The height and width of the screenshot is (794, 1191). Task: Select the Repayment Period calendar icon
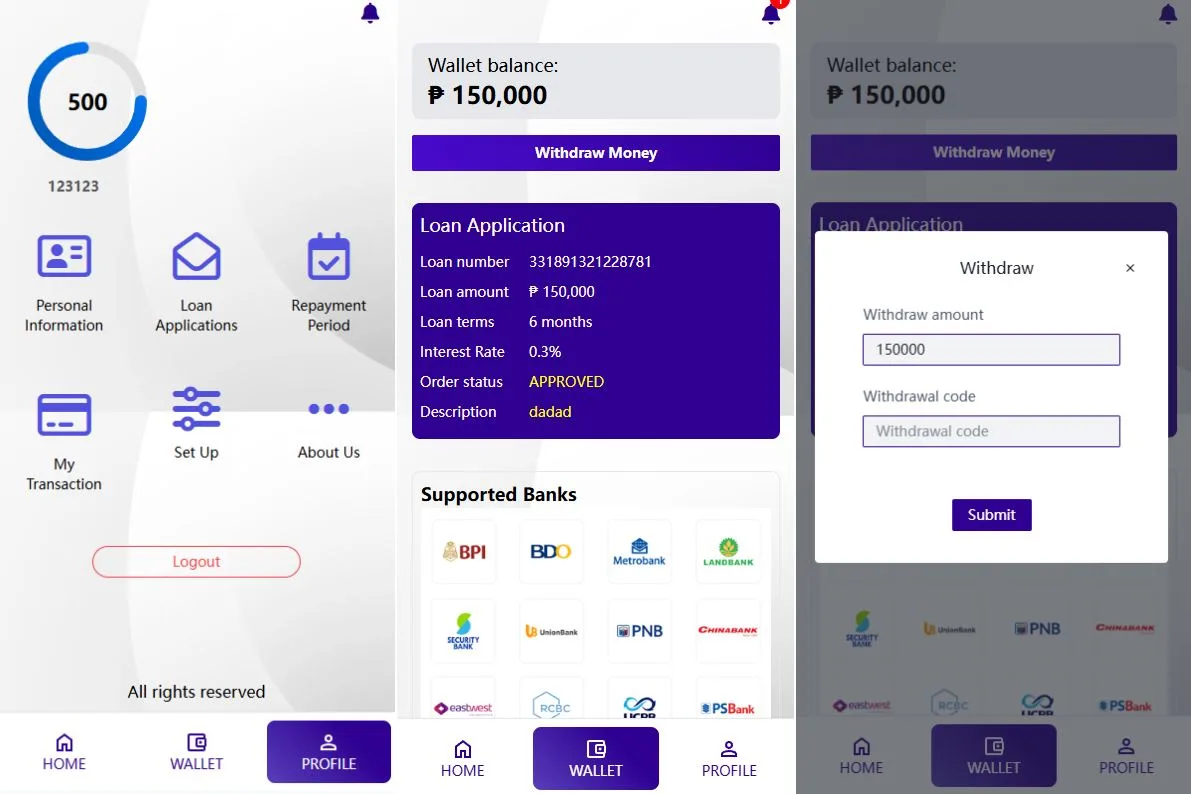[x=328, y=257]
